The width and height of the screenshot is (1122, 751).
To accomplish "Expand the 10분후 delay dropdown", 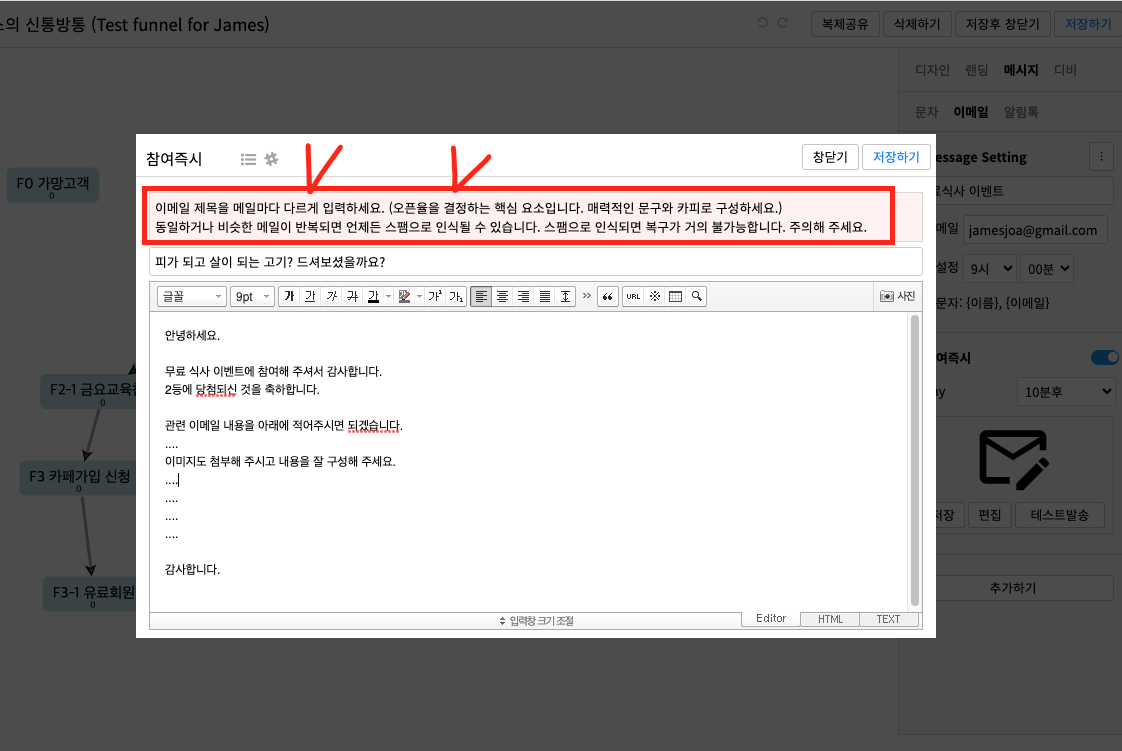I will pos(1066,391).
